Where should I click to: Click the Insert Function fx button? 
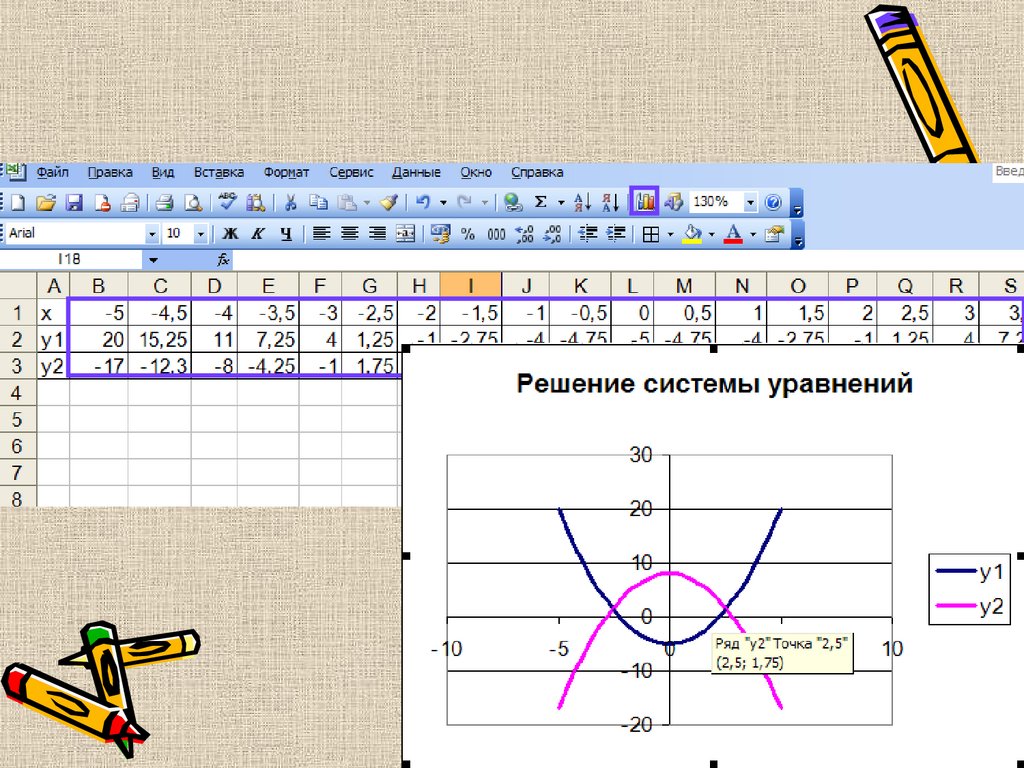pos(223,260)
